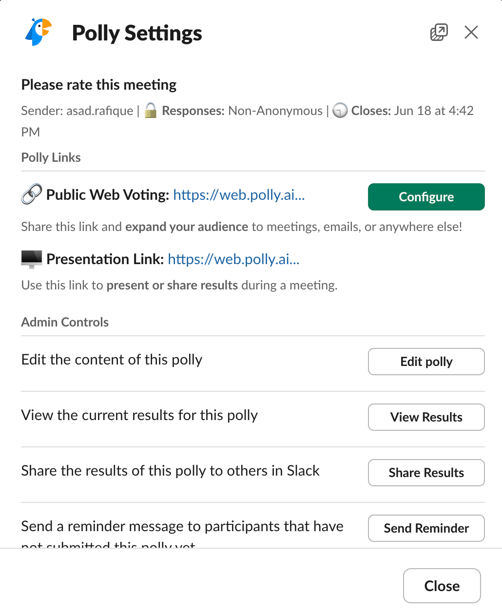Open the Public Web Voting URL
This screenshot has height=614, width=502.
click(x=239, y=195)
